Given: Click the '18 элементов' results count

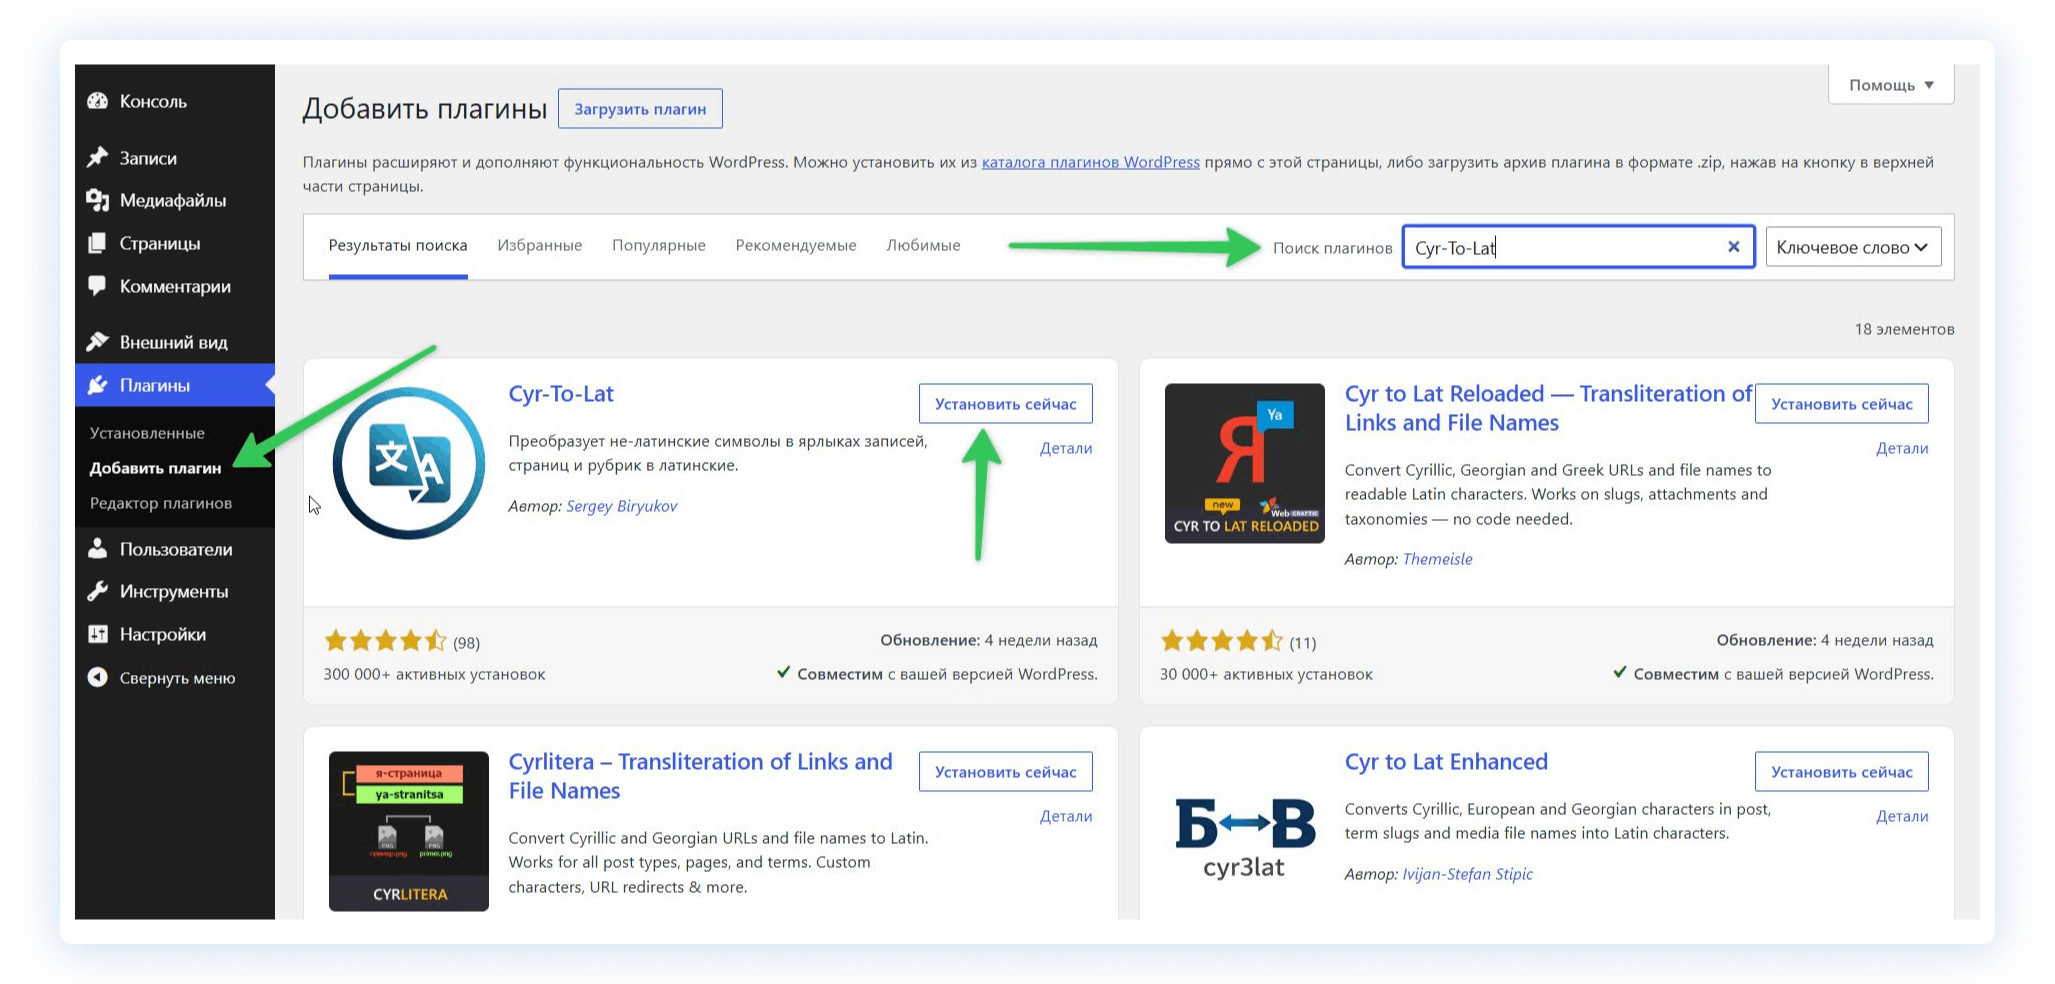Looking at the screenshot, I should pos(1904,329).
